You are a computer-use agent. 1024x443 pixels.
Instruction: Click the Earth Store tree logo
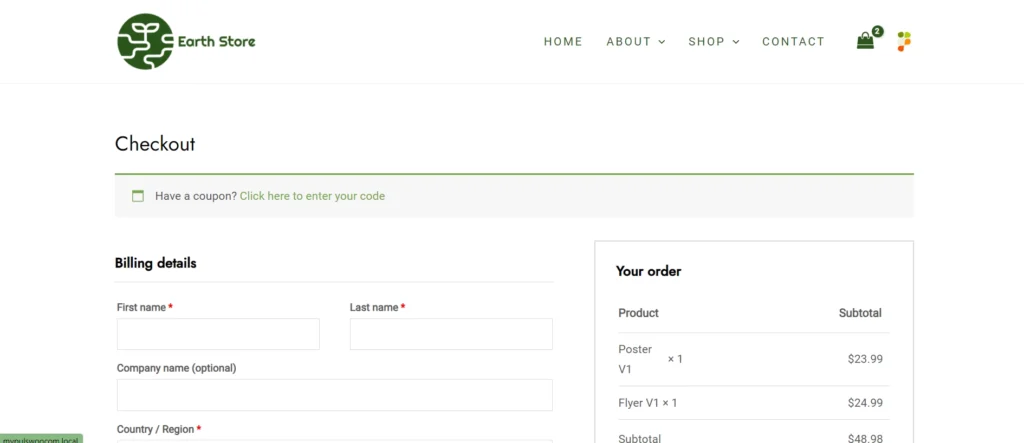click(x=145, y=41)
